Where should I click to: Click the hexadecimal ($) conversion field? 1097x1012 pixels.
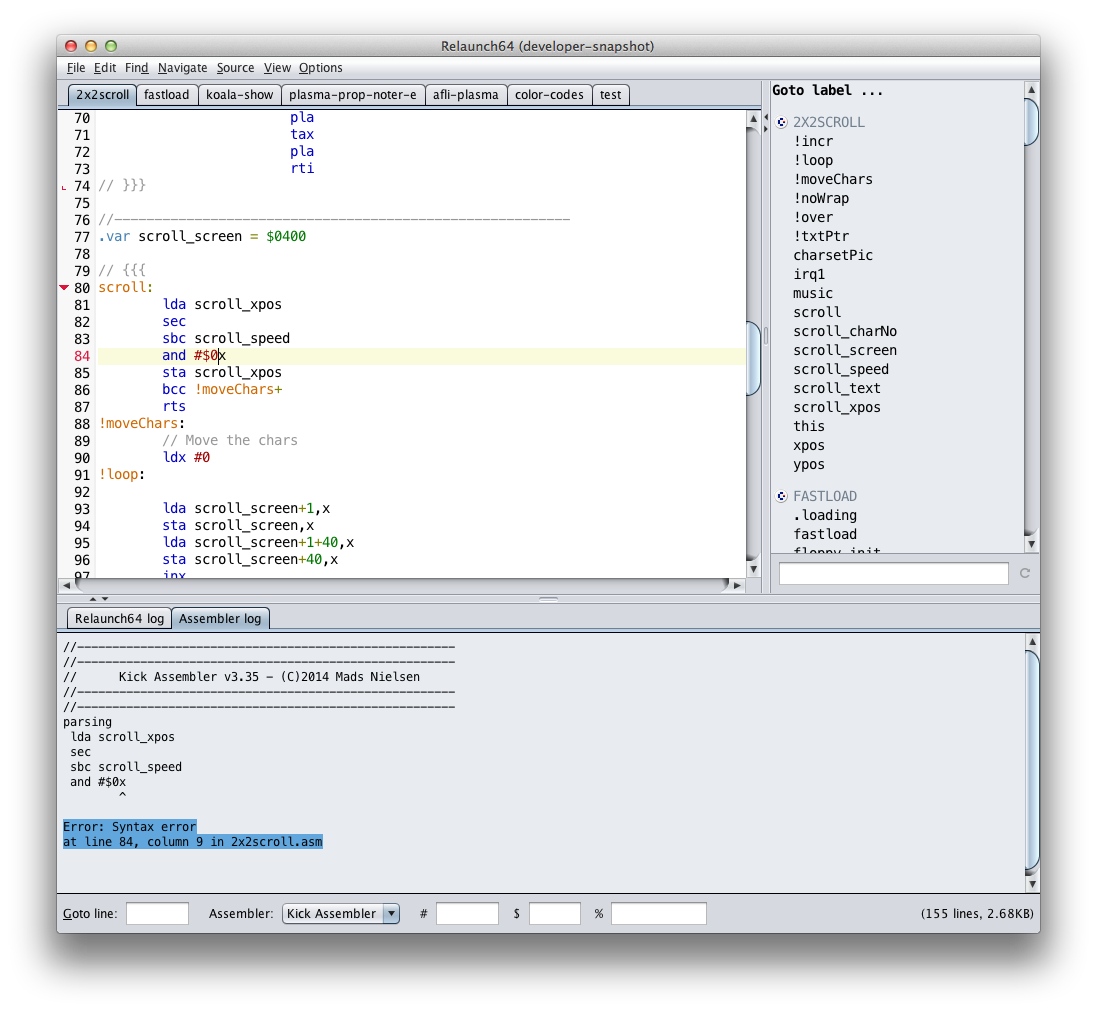coord(554,913)
